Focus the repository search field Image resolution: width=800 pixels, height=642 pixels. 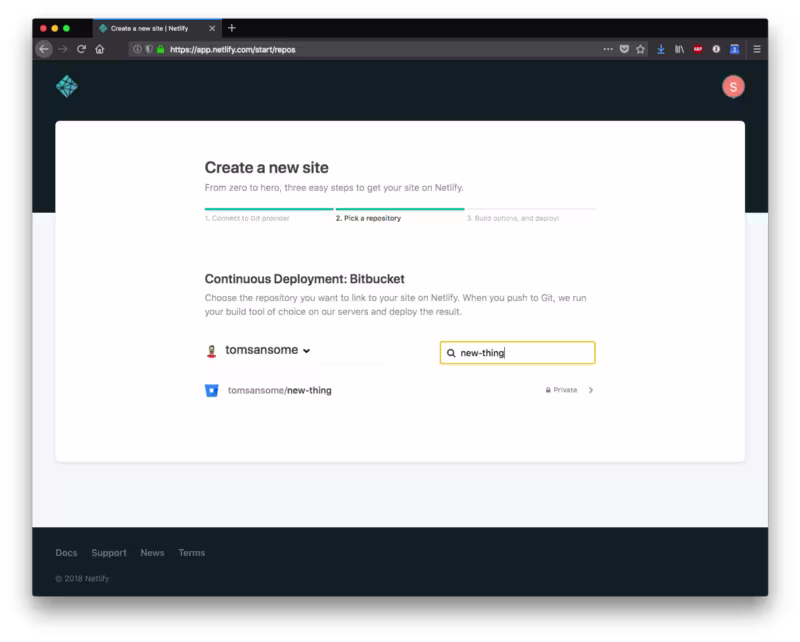point(517,353)
